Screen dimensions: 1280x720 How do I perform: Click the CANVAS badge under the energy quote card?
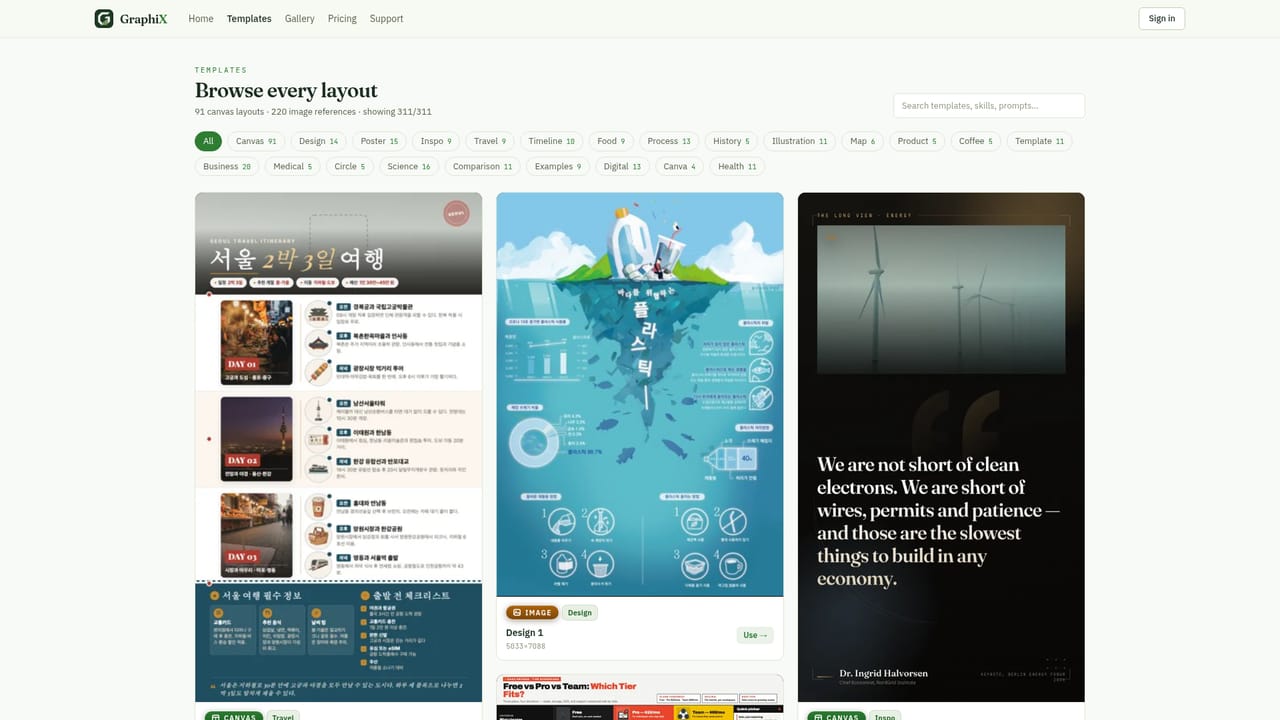[x=838, y=716]
